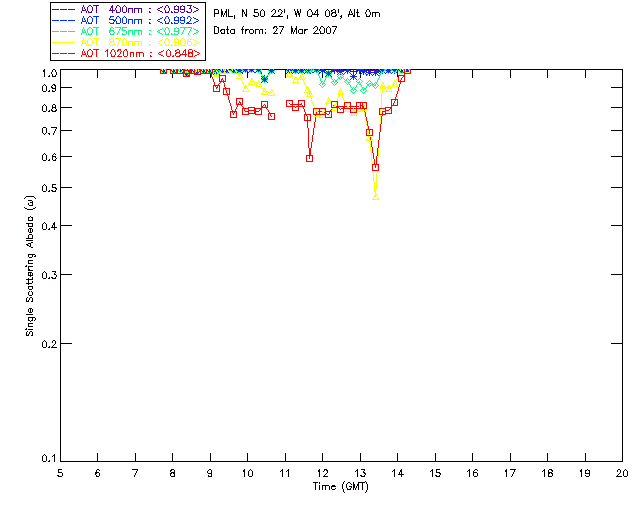Click the AOT 400nm legend entry
This screenshot has height=512, width=640.
click(x=126, y=9)
